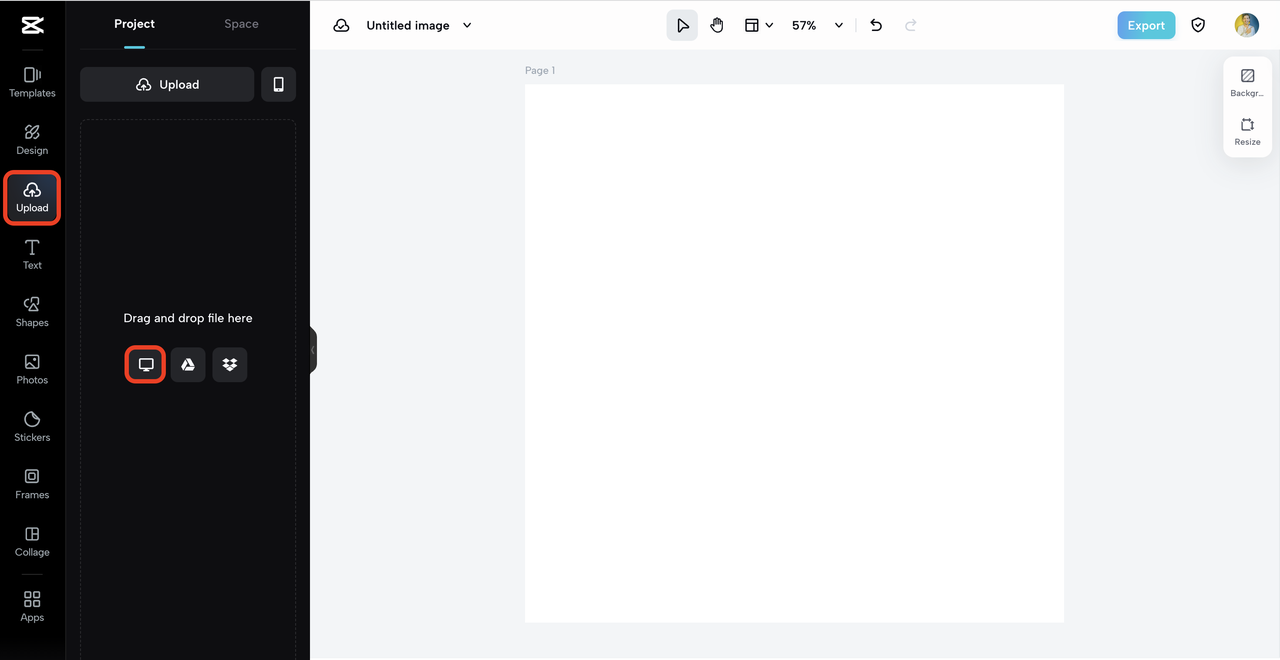Click the blank white canvas page

click(x=794, y=353)
